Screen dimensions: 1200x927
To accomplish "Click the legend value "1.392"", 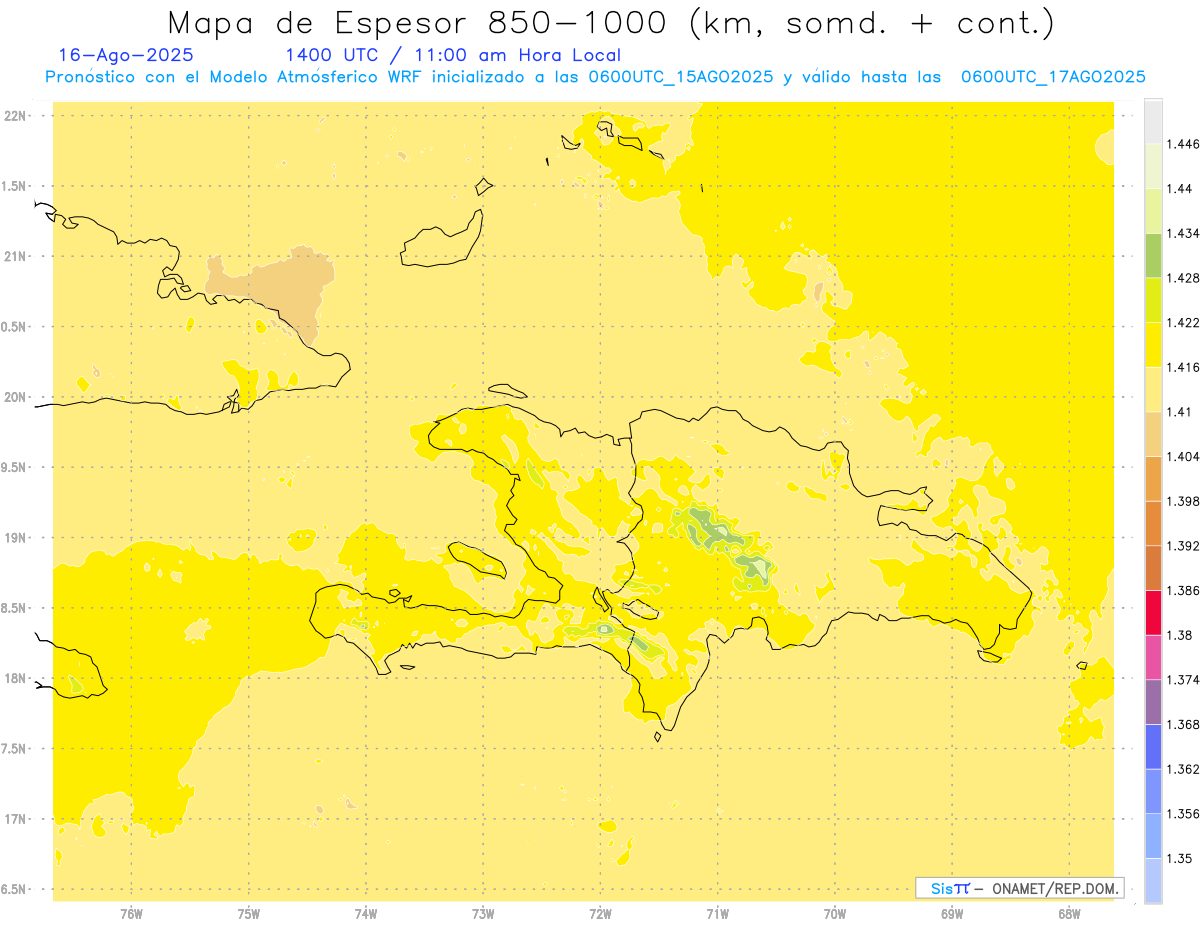I will [x=1184, y=546].
